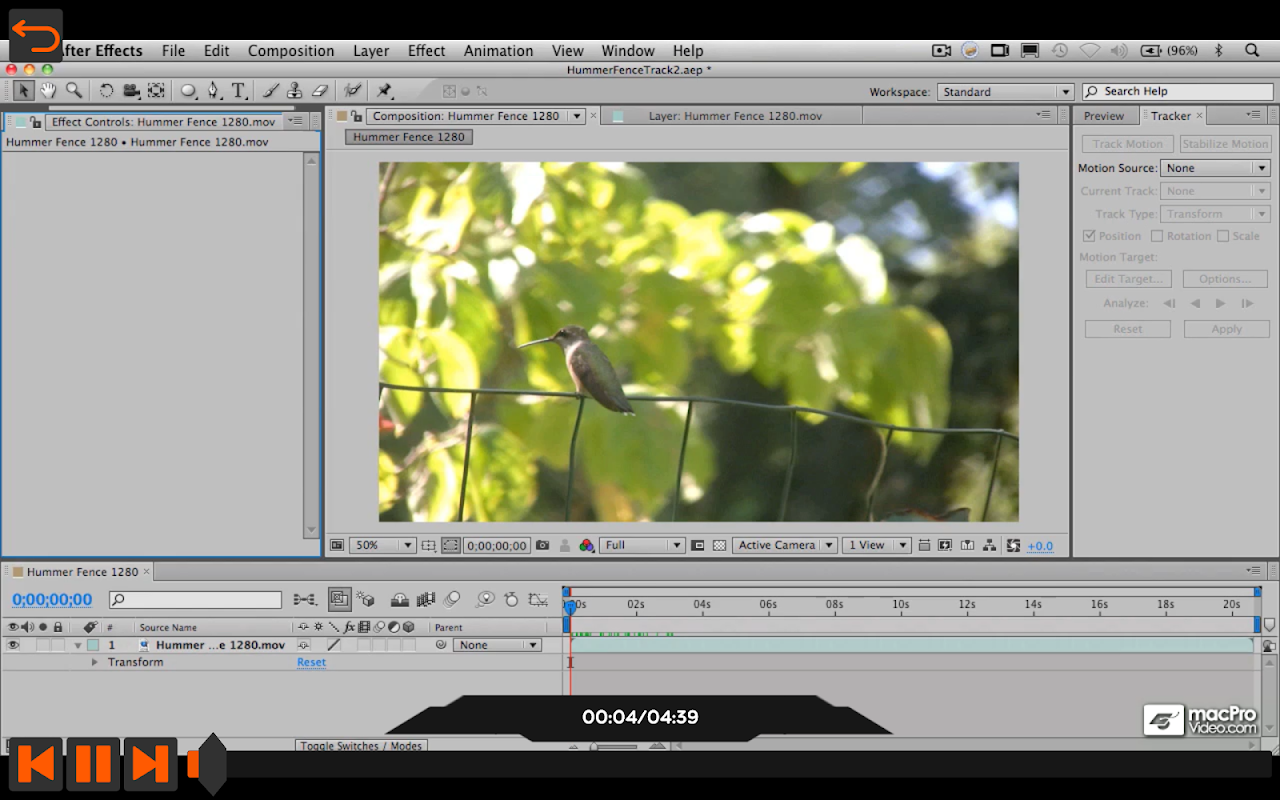Open the Workspace Standard dropdown
Viewport: 1280px width, 800px height.
(1005, 92)
